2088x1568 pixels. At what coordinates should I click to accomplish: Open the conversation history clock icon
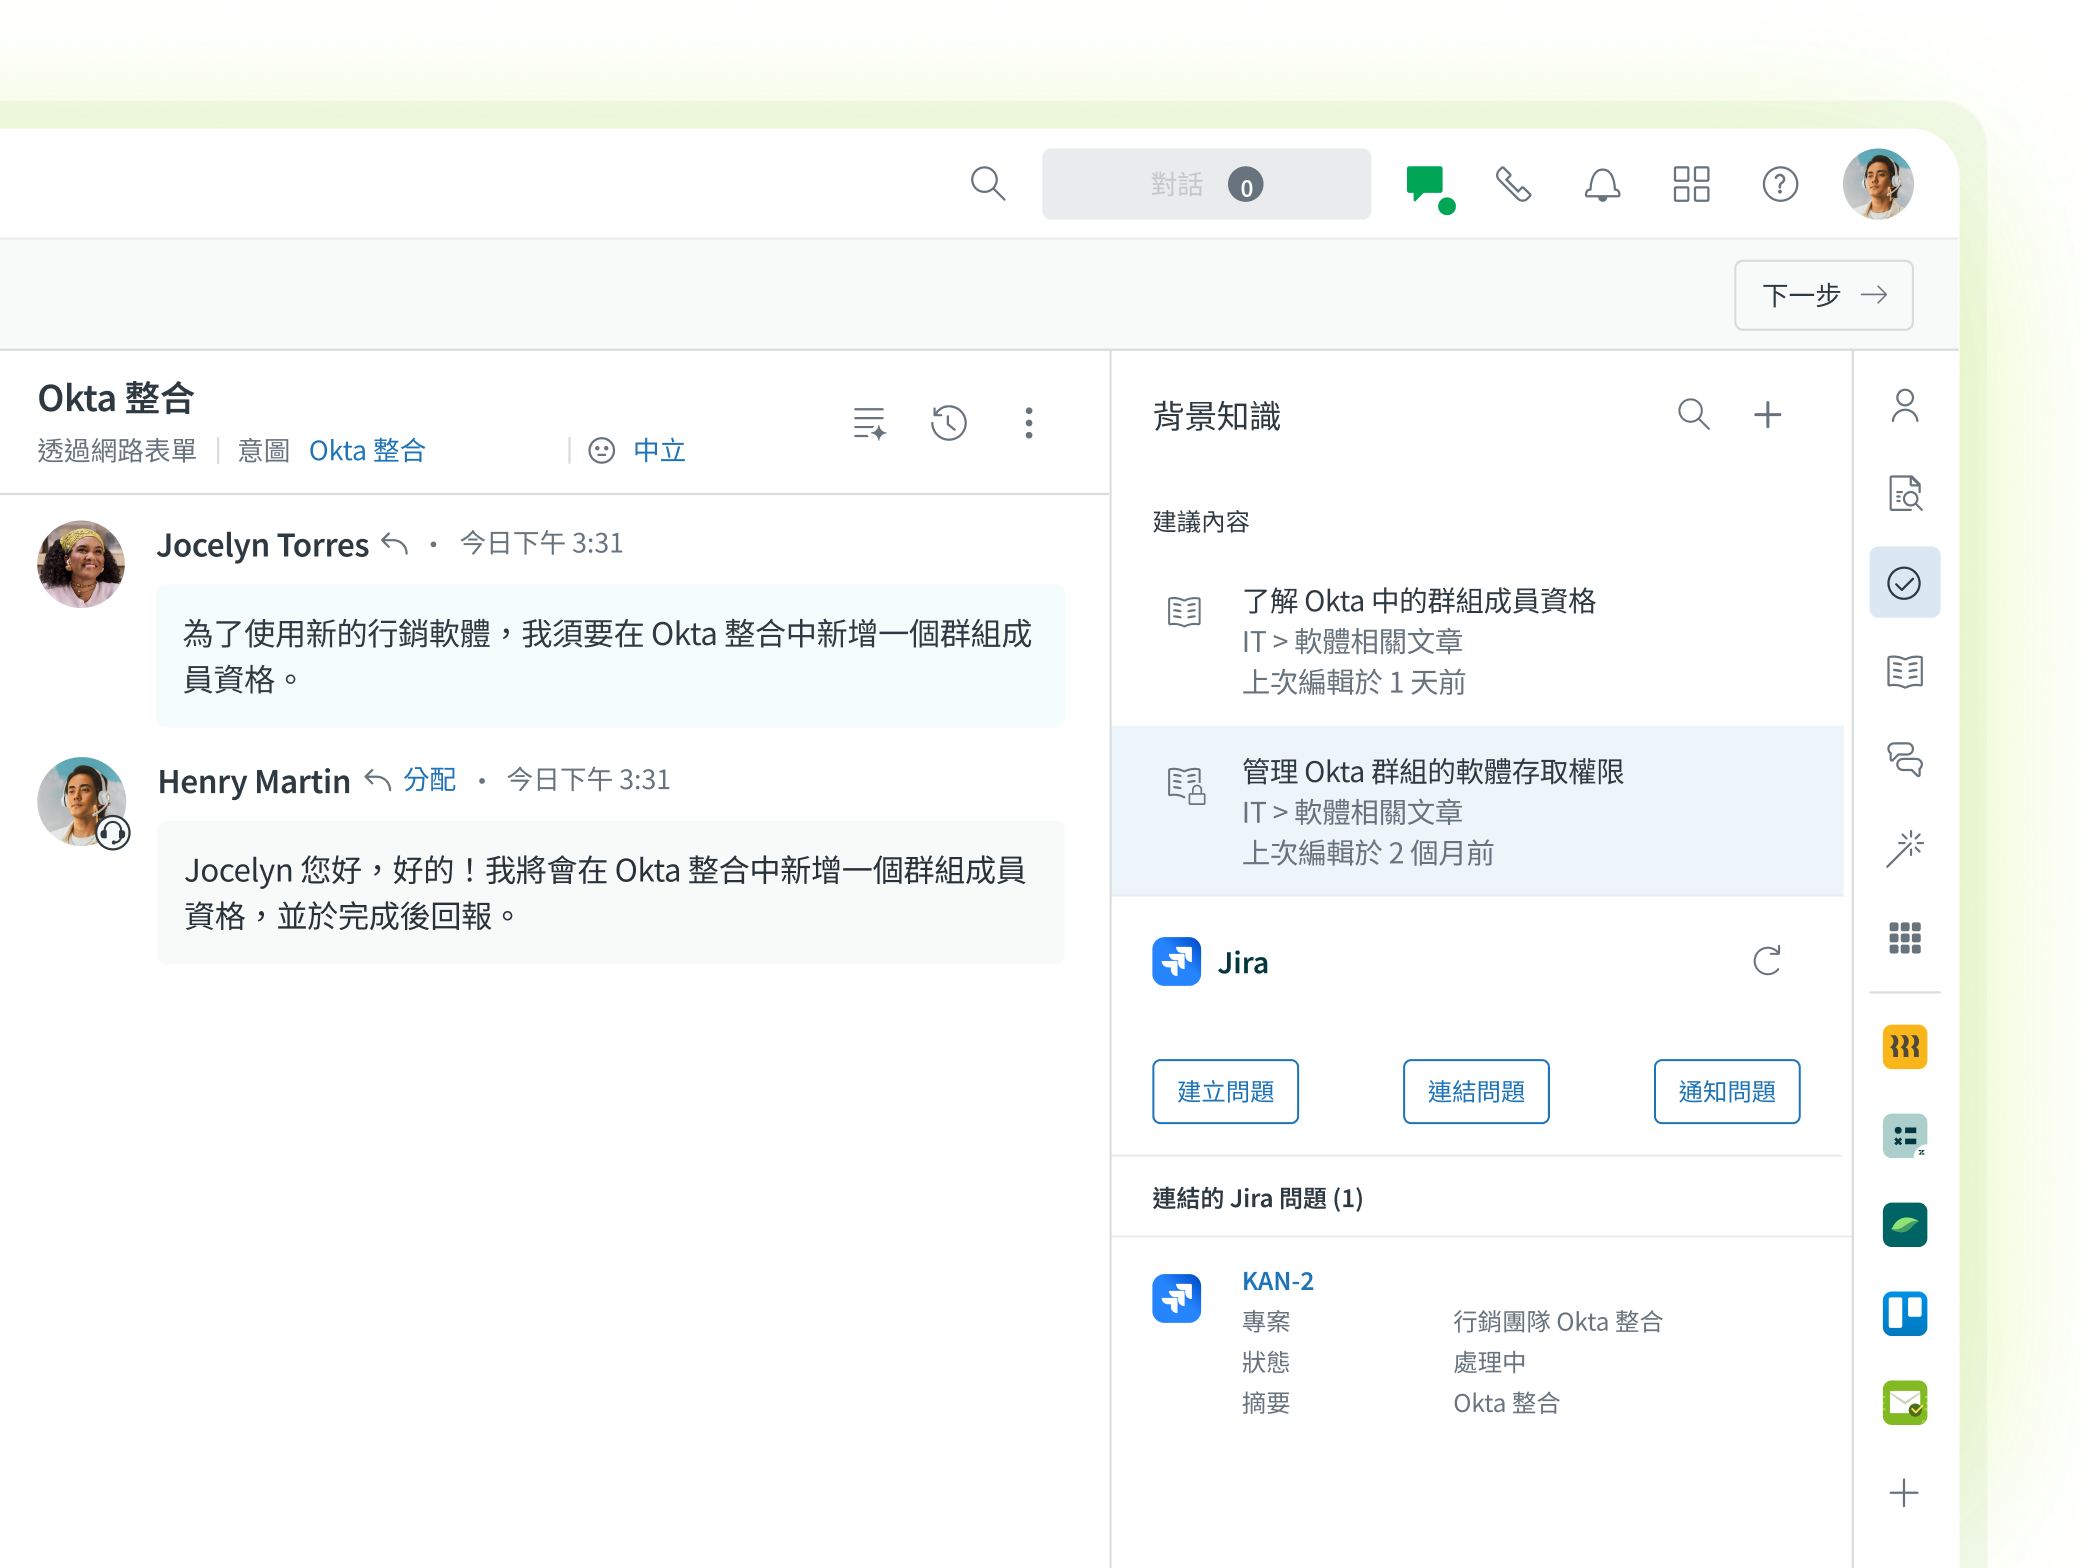tap(948, 423)
